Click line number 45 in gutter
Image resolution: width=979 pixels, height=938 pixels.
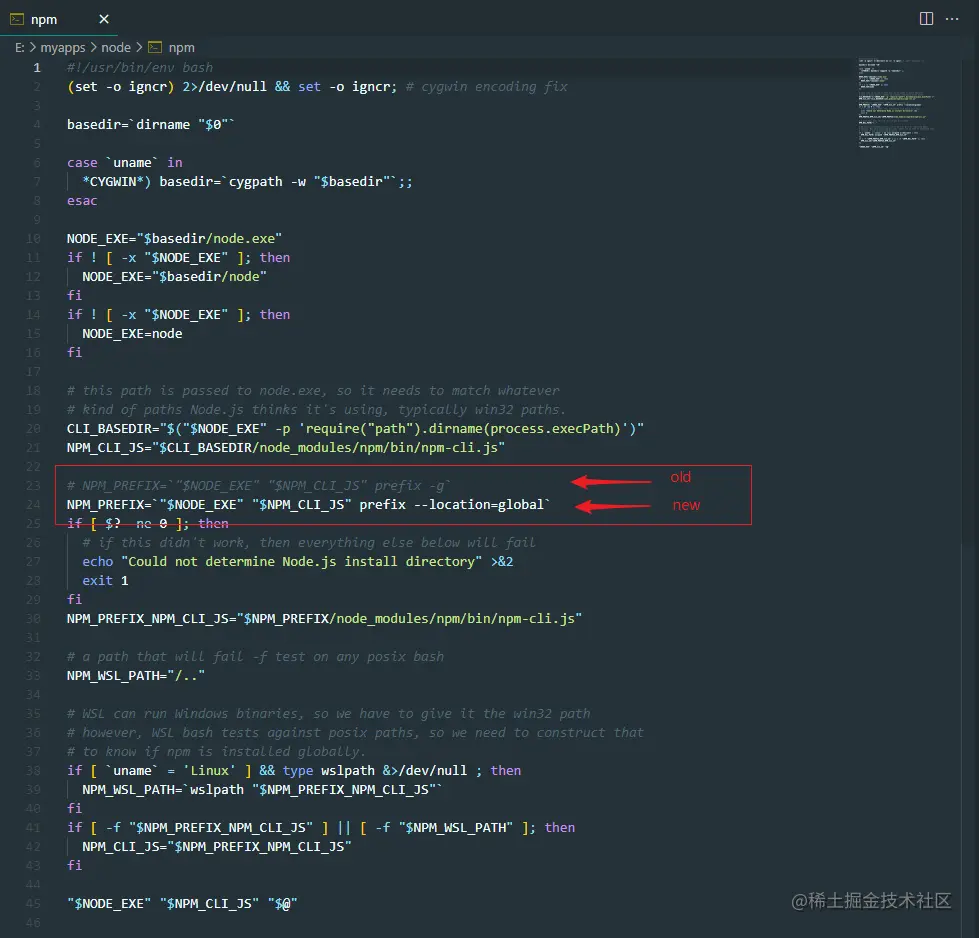click(x=34, y=904)
